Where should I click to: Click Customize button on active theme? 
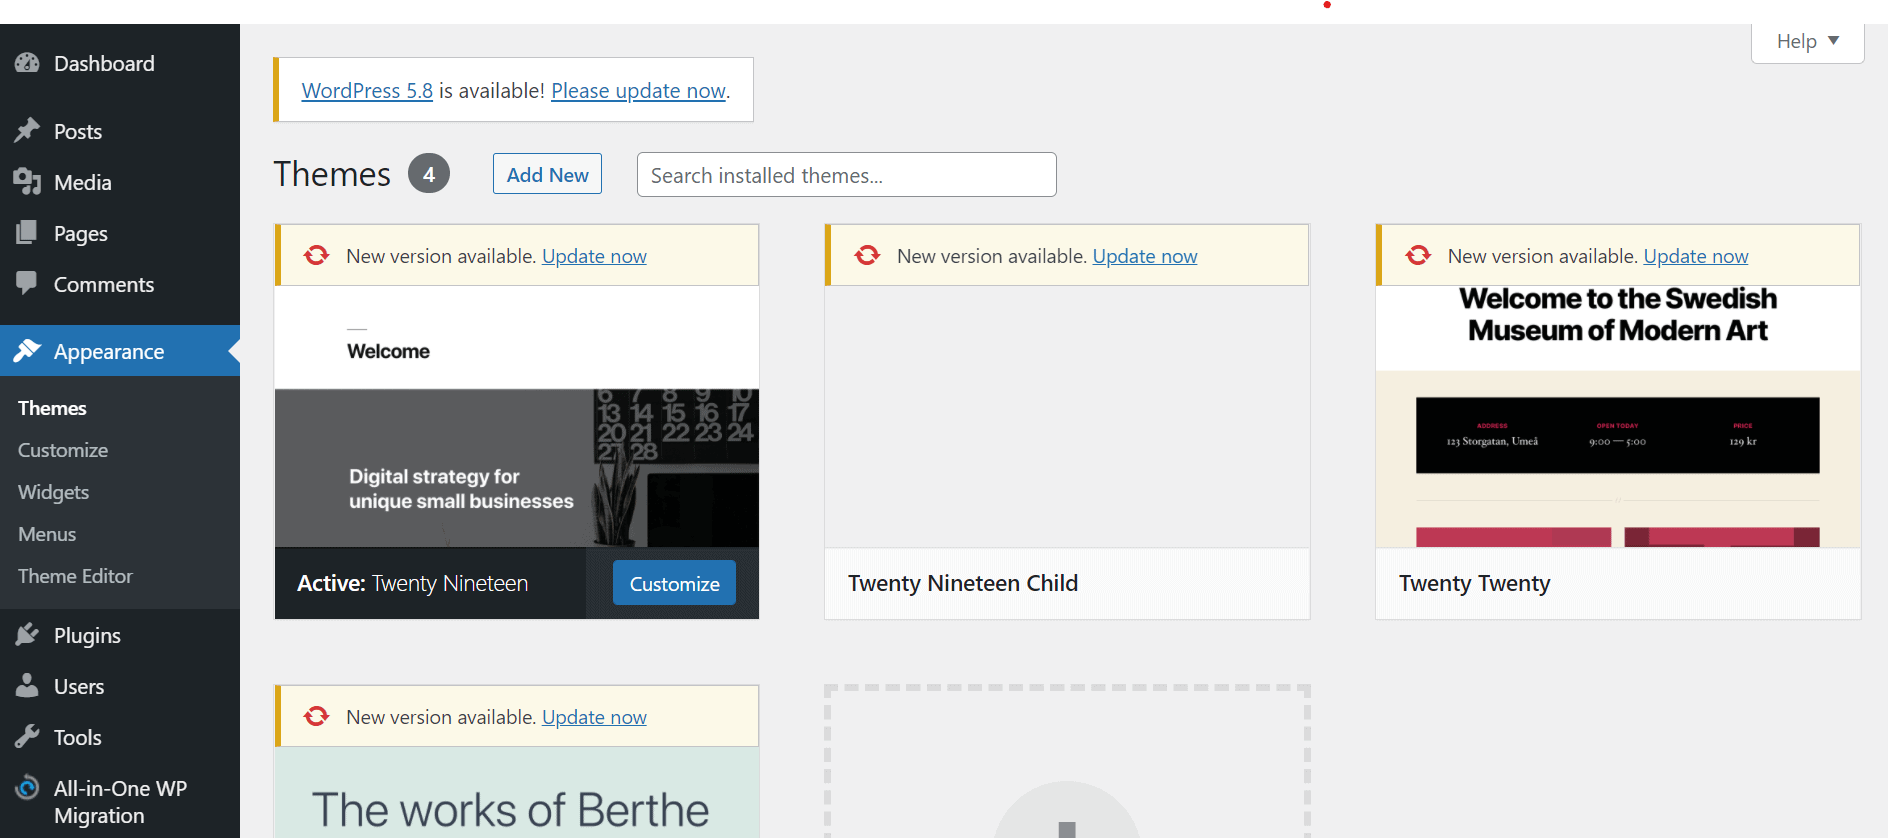pyautogui.click(x=674, y=583)
